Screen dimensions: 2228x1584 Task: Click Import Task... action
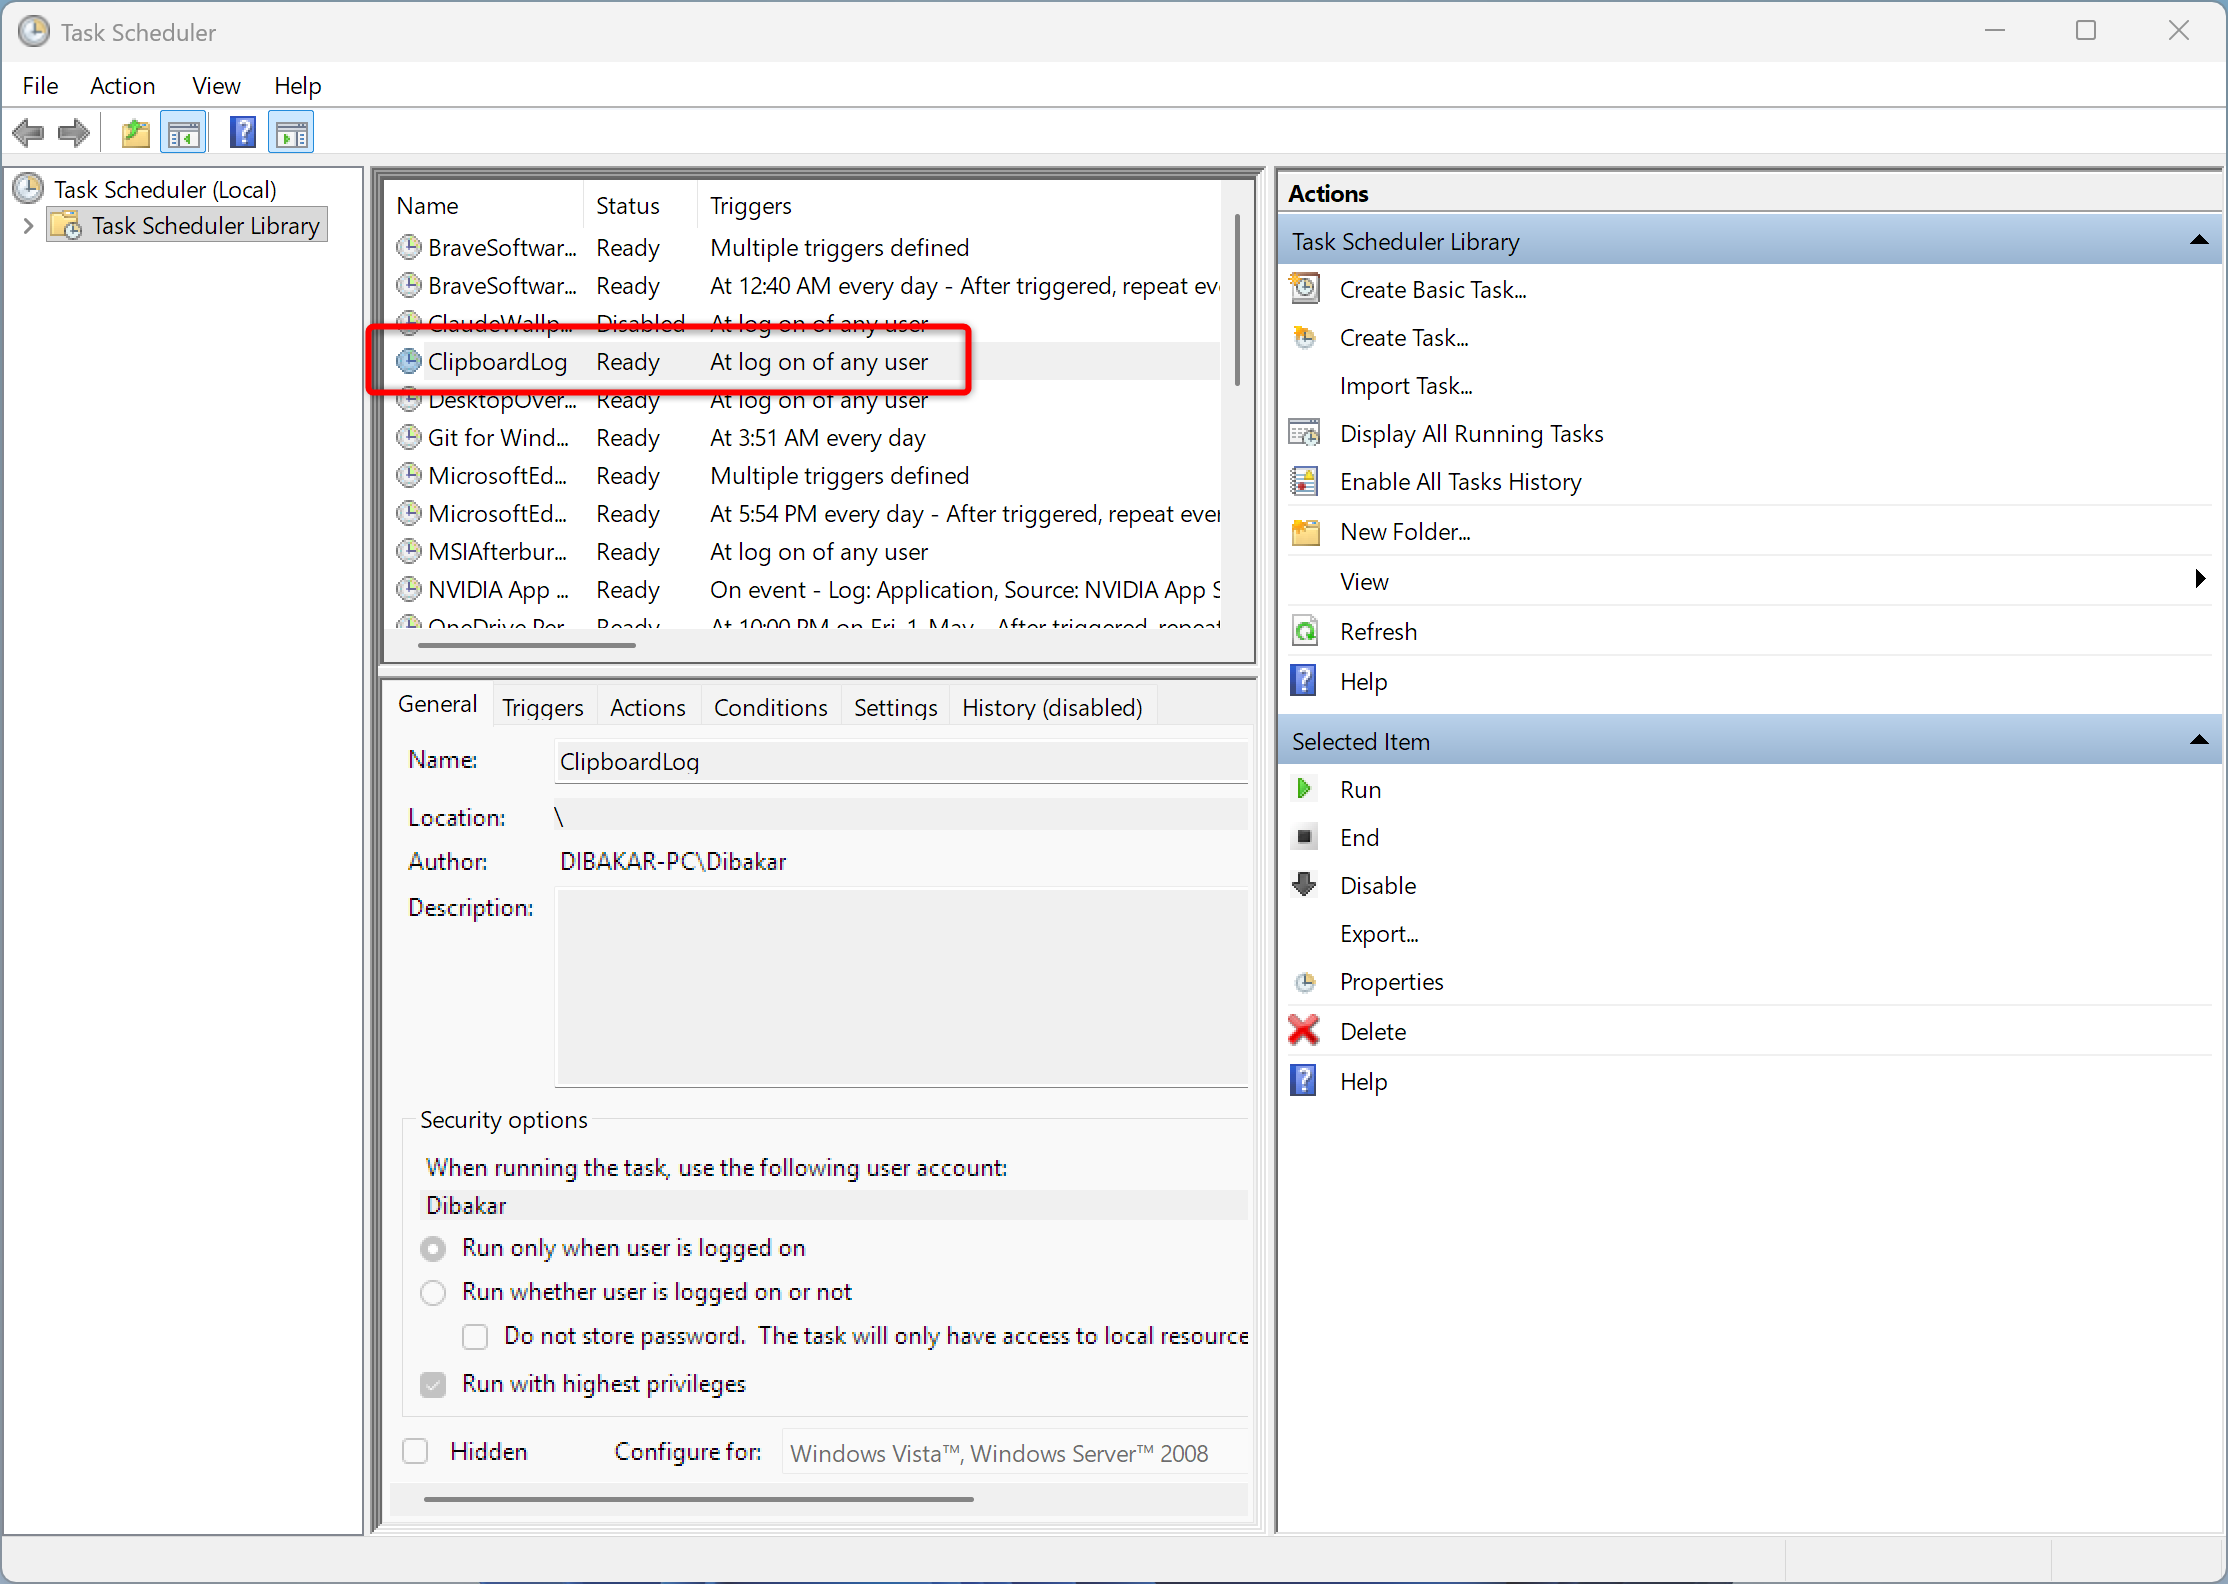pos(1406,385)
